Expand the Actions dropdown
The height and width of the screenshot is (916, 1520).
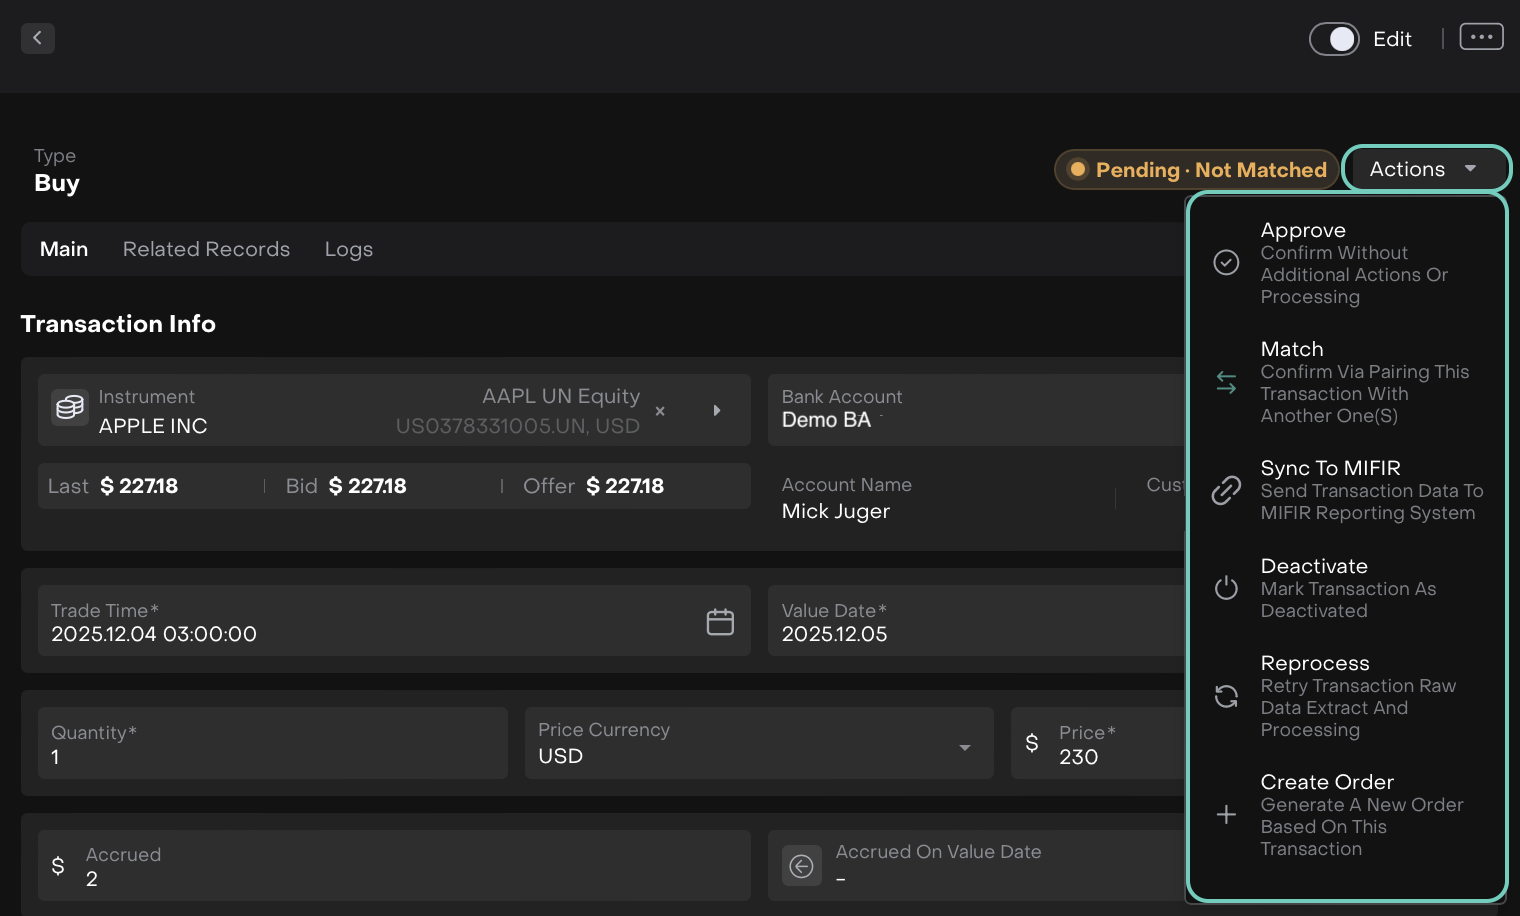[1424, 169]
